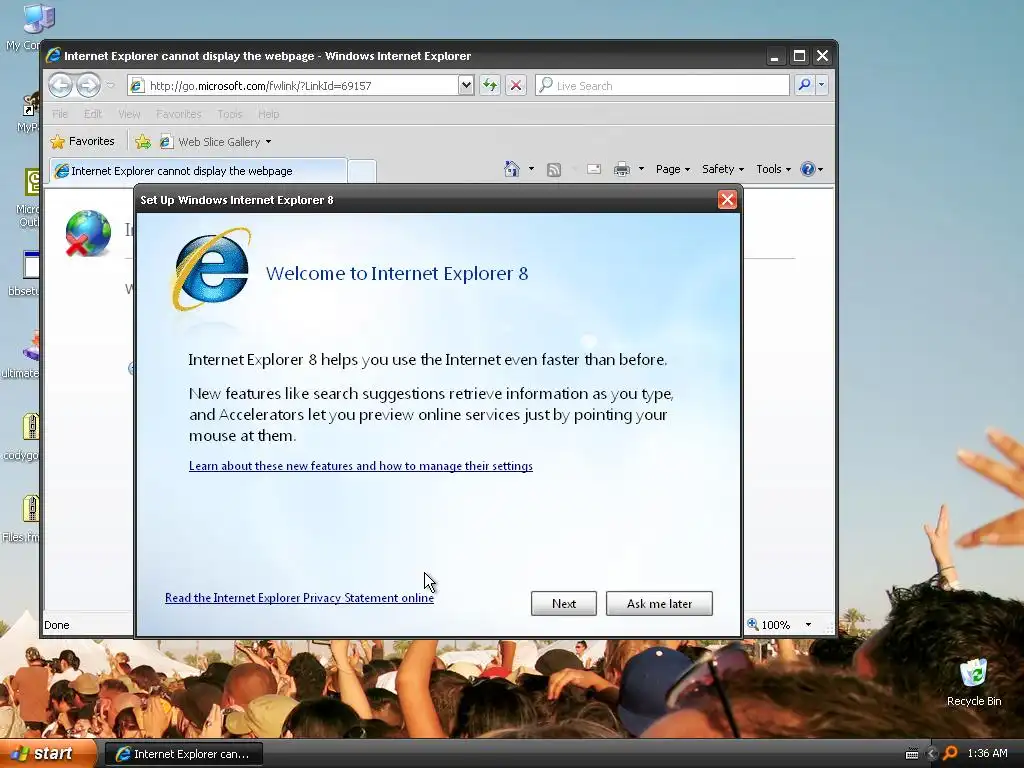This screenshot has width=1024, height=768.
Task: Click the Favorites star button
Action: click(82, 142)
